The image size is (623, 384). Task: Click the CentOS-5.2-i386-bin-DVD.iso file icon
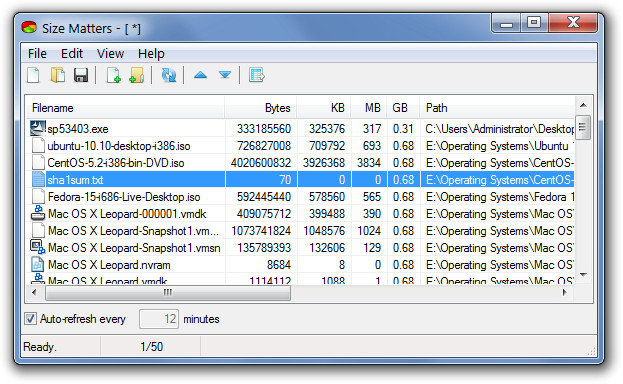click(38, 163)
